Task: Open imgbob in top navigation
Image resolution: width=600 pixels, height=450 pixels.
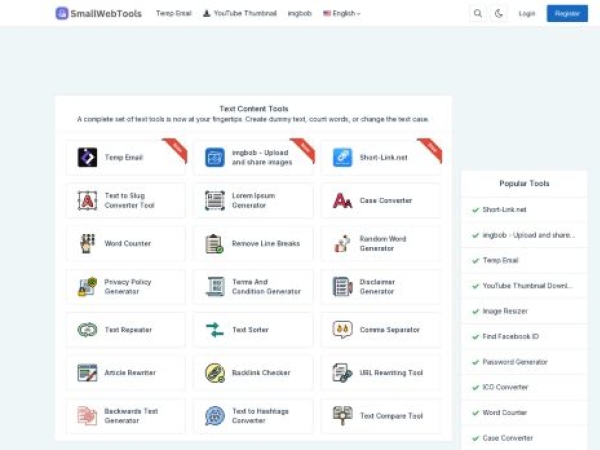Action: click(299, 13)
